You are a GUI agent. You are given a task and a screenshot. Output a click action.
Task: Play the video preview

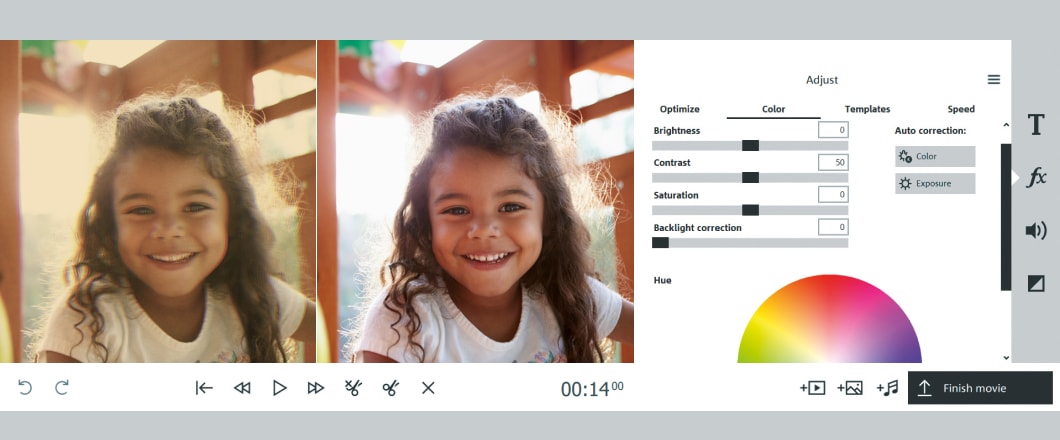click(279, 388)
